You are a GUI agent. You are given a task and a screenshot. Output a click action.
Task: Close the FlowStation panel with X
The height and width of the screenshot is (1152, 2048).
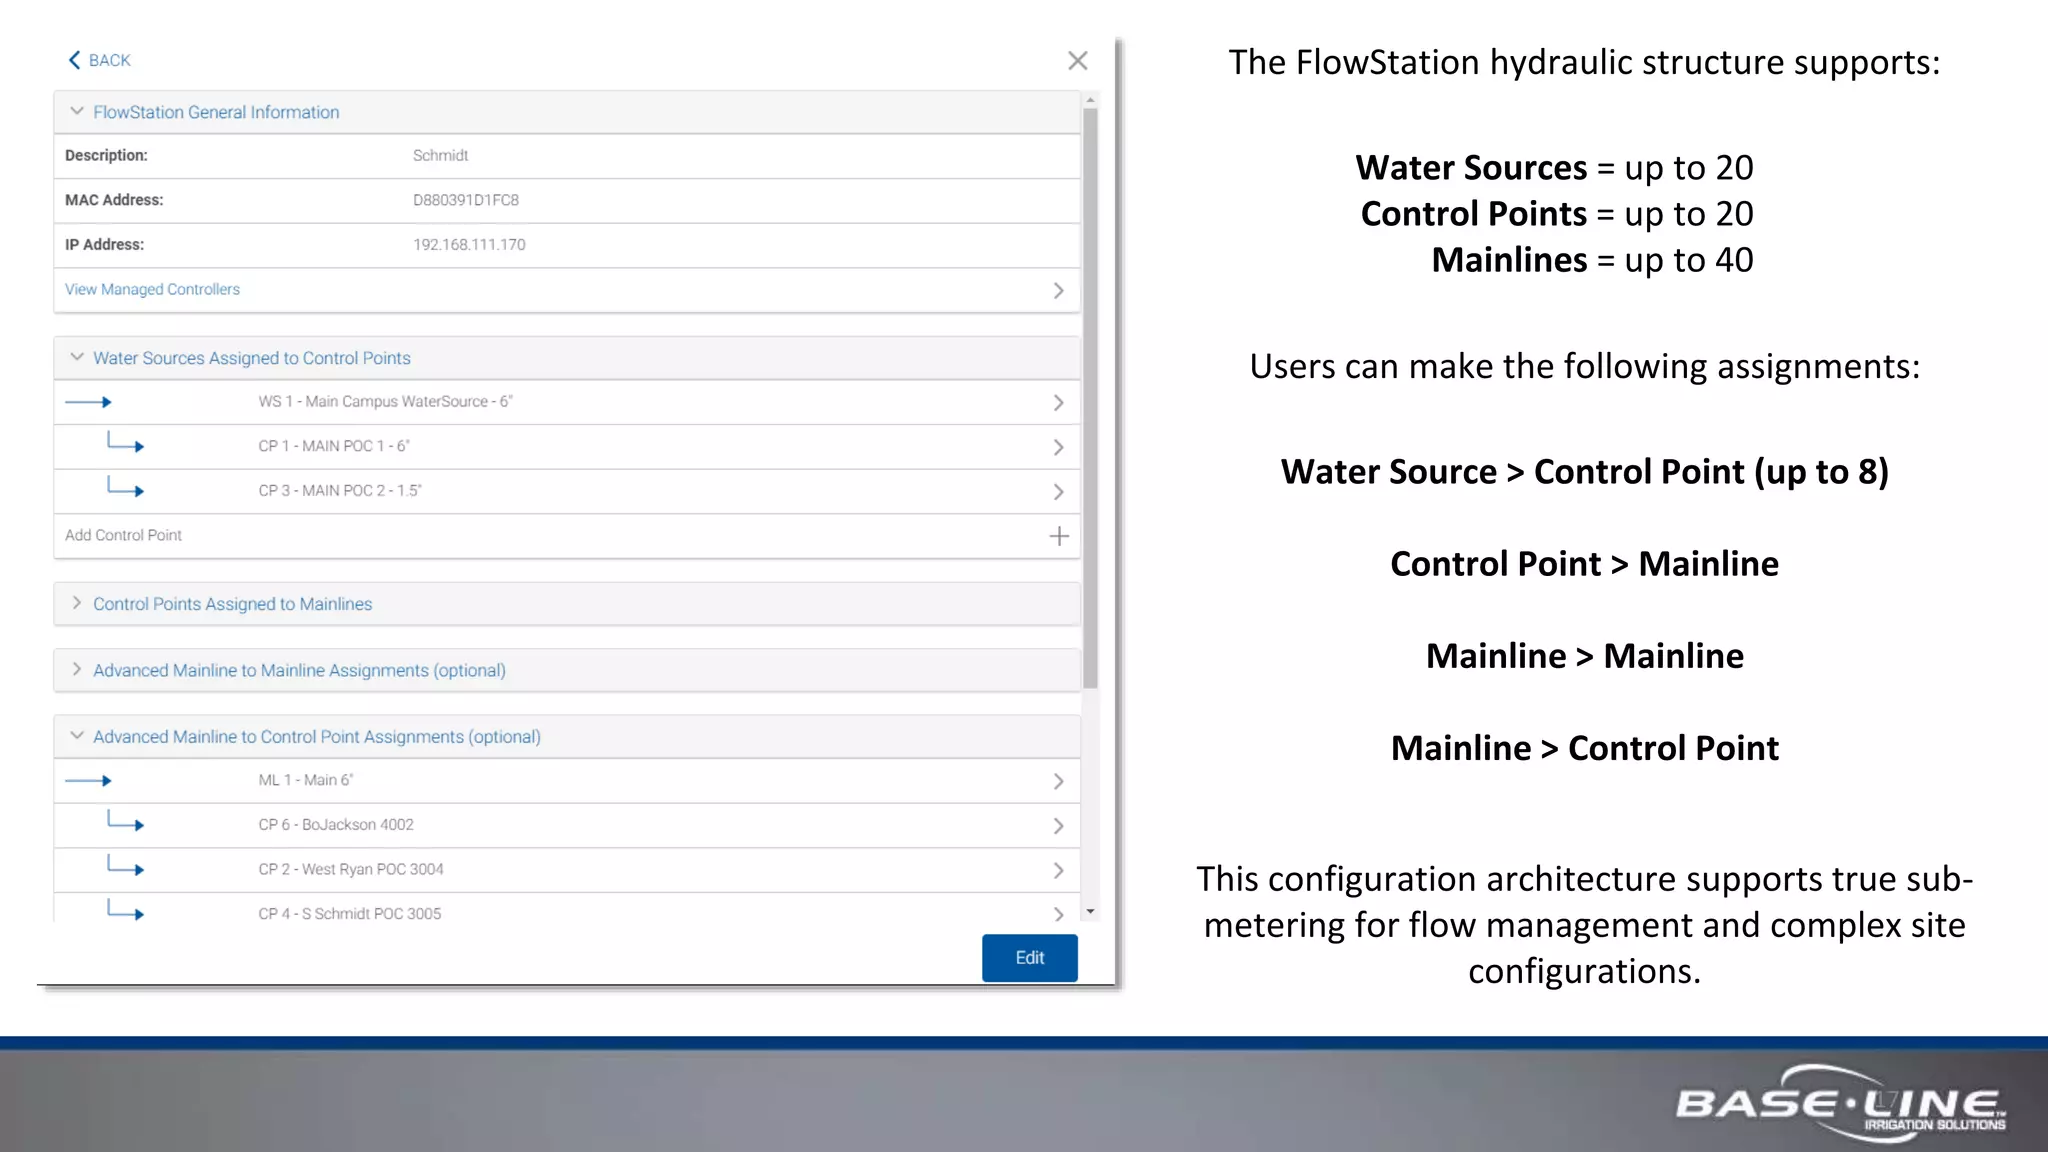(1077, 61)
